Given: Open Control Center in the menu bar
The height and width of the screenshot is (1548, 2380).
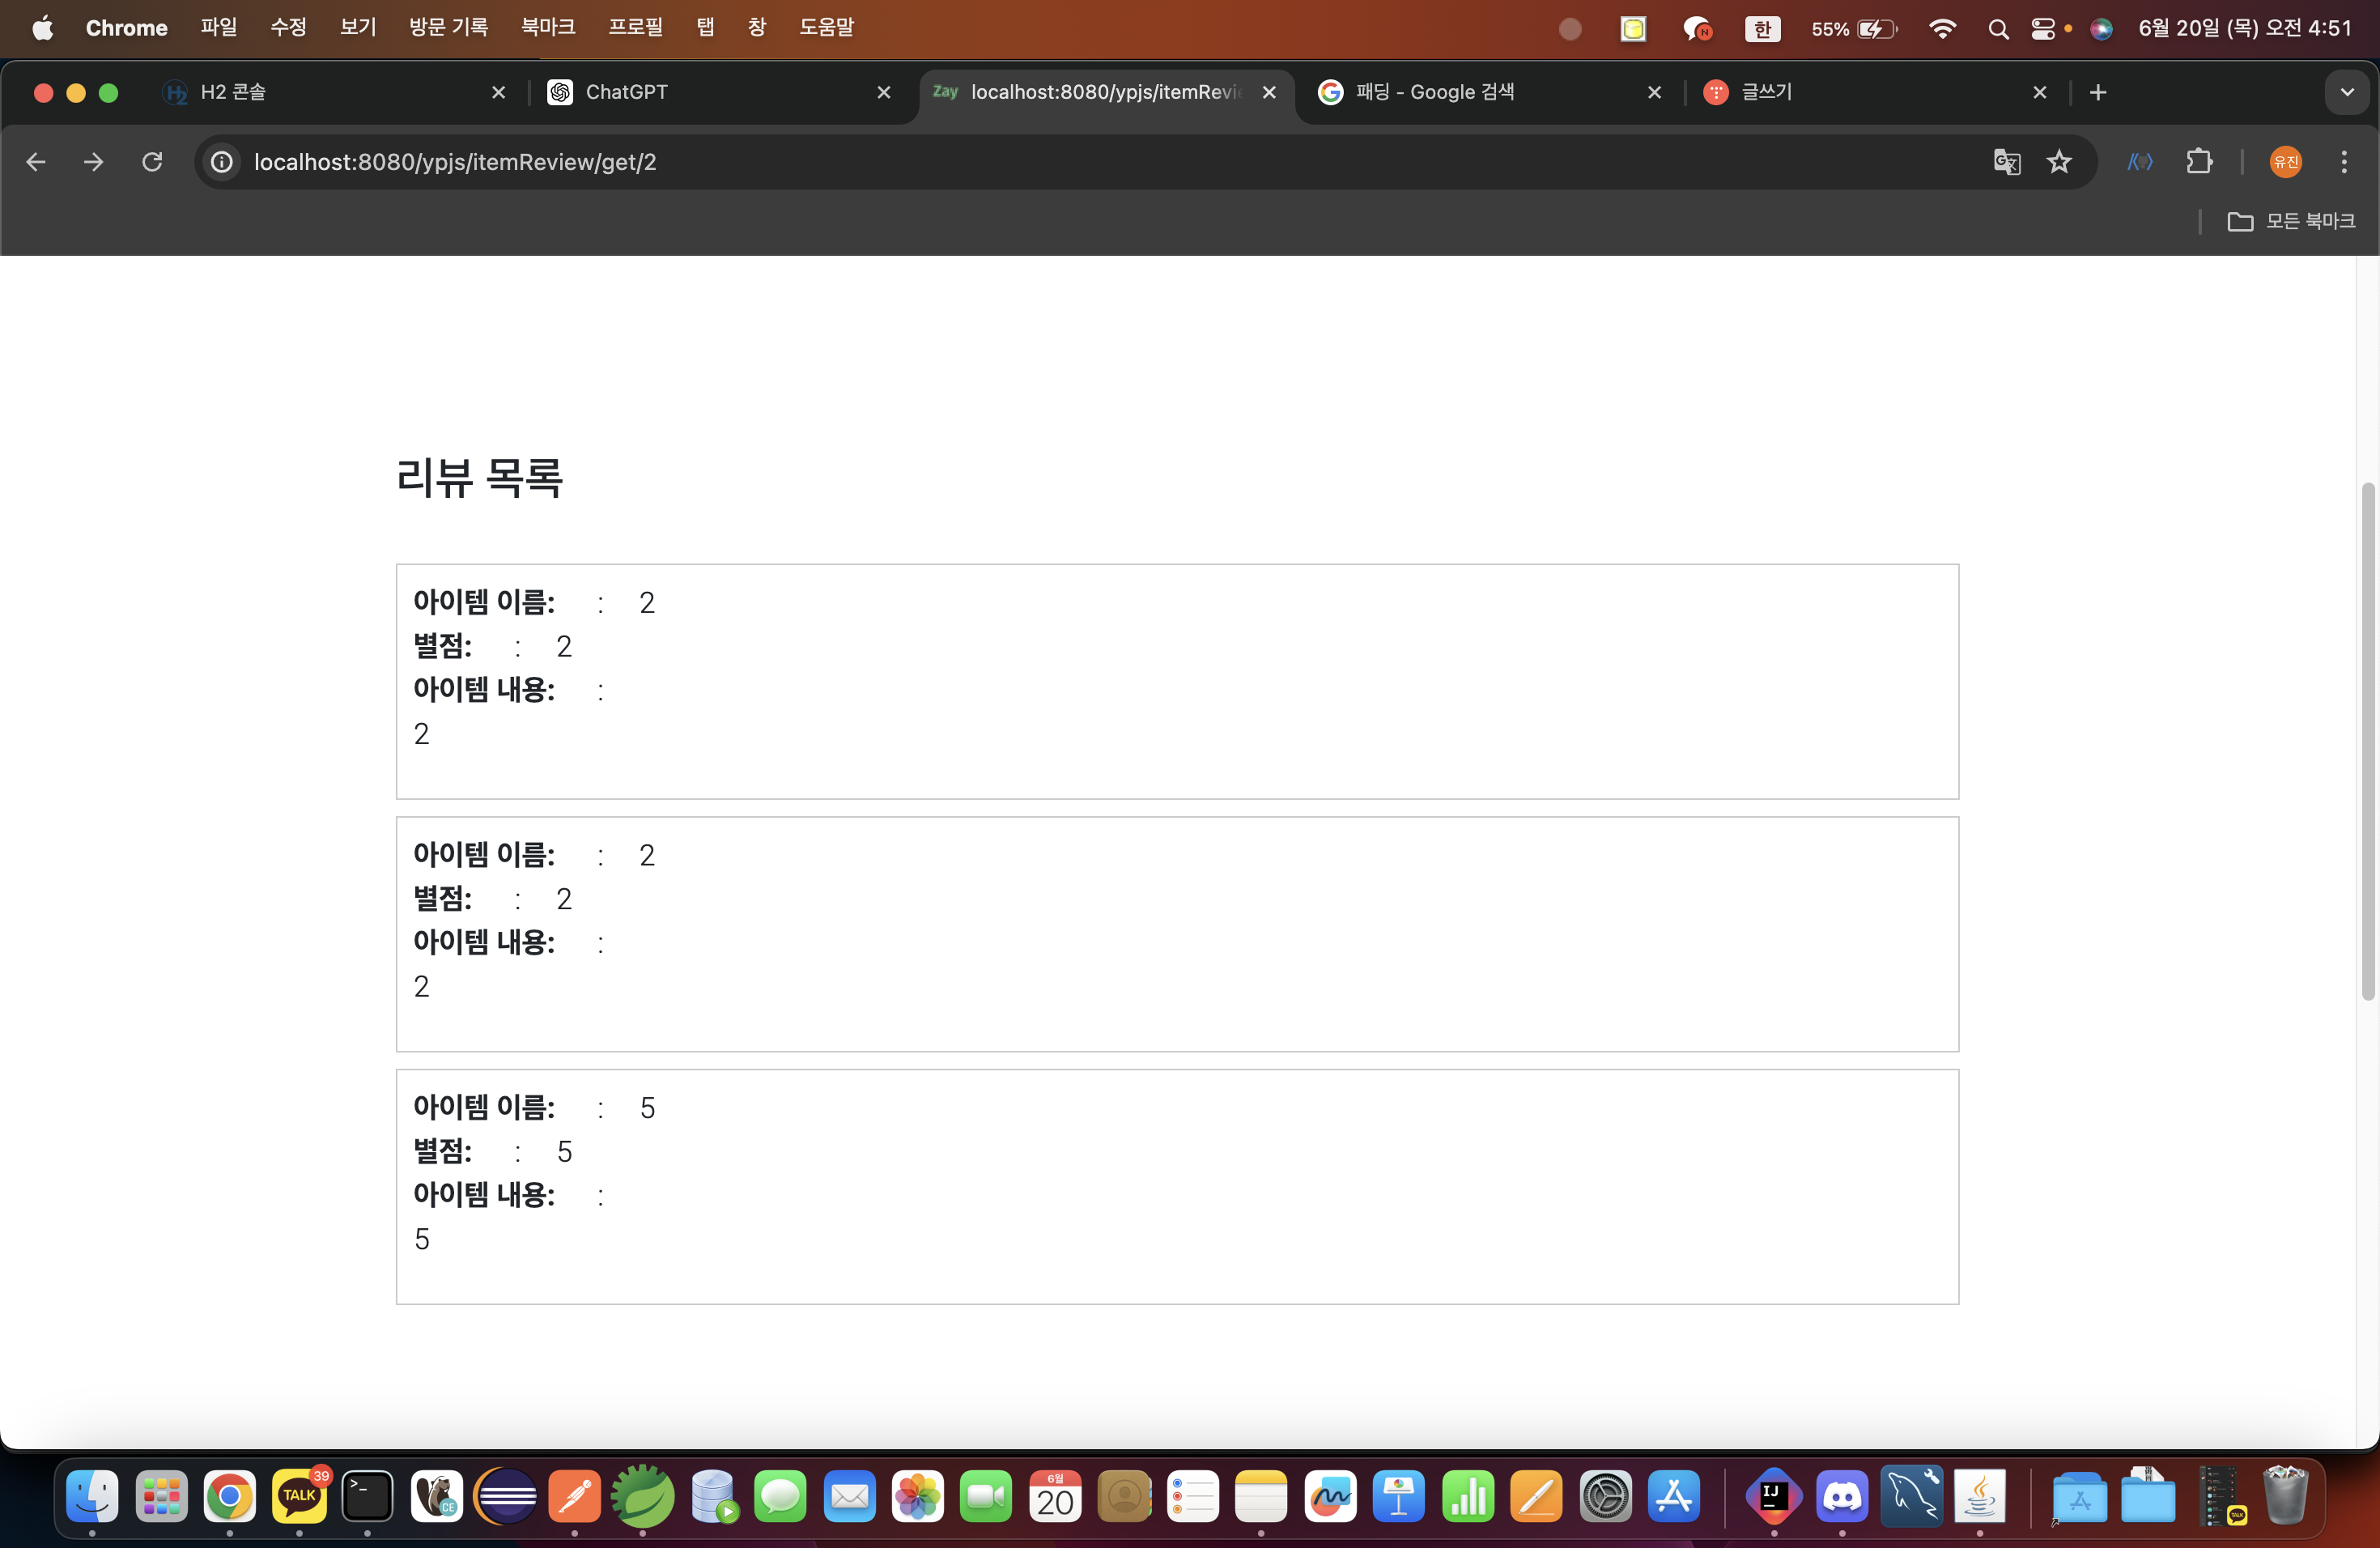Looking at the screenshot, I should pyautogui.click(x=2043, y=29).
